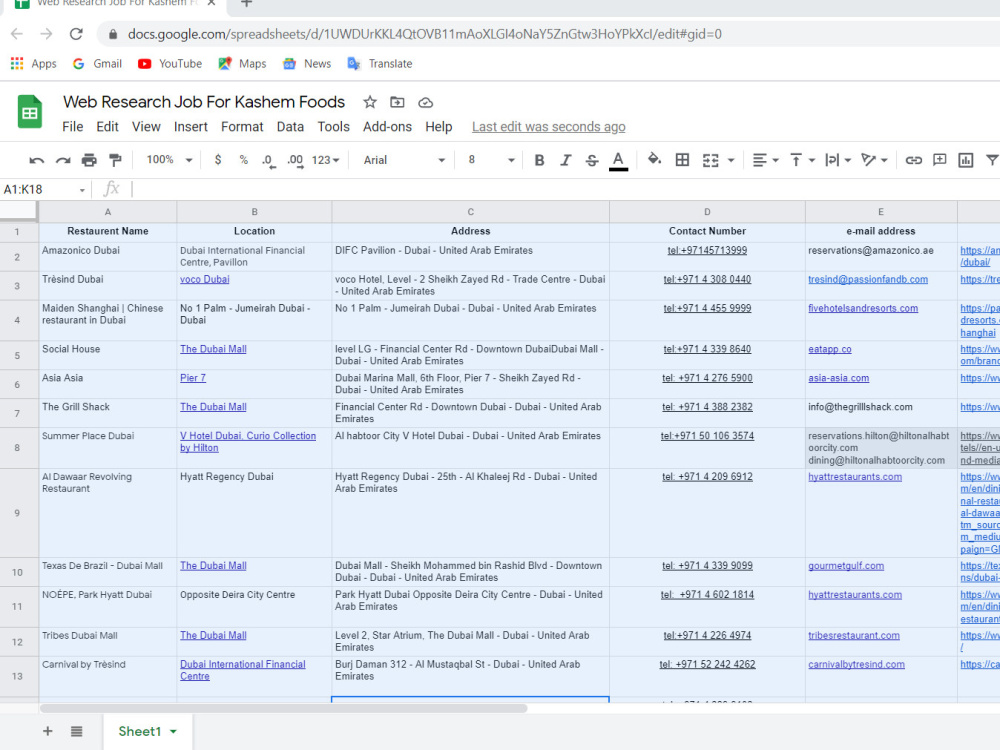The width and height of the screenshot is (1000, 750).
Task: Select the Paint format tool
Action: click(x=115, y=160)
